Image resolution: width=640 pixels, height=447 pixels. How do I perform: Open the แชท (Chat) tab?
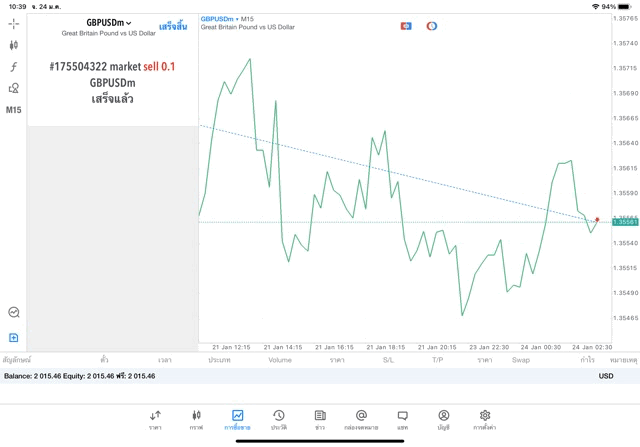coord(402,419)
